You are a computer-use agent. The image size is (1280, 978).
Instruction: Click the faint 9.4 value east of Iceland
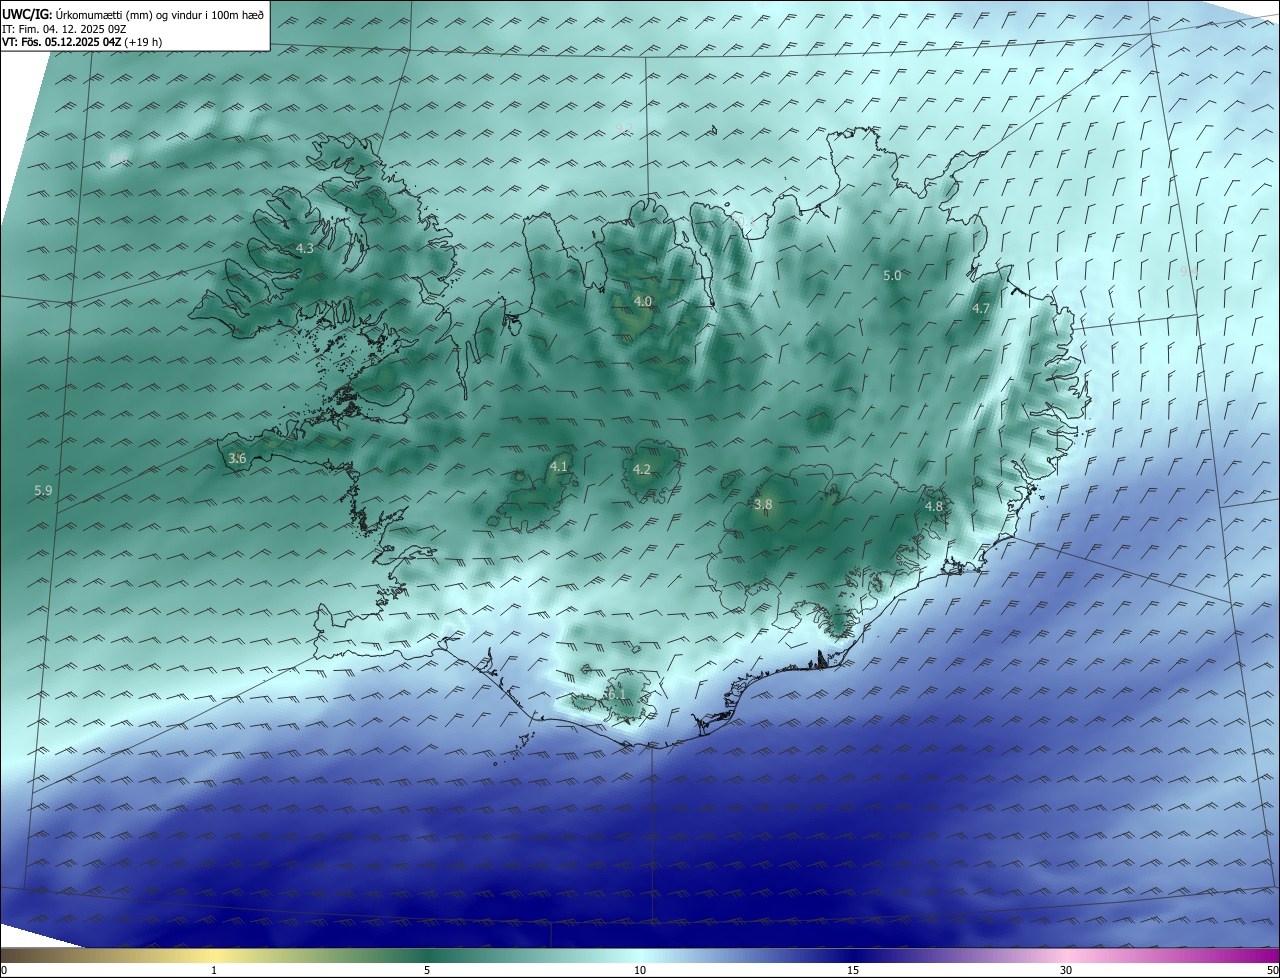[1189, 271]
